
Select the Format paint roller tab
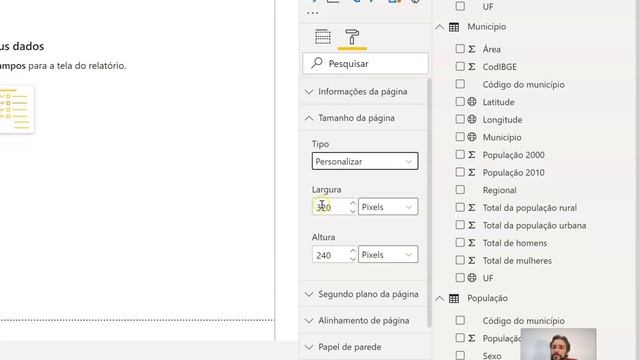tap(352, 37)
